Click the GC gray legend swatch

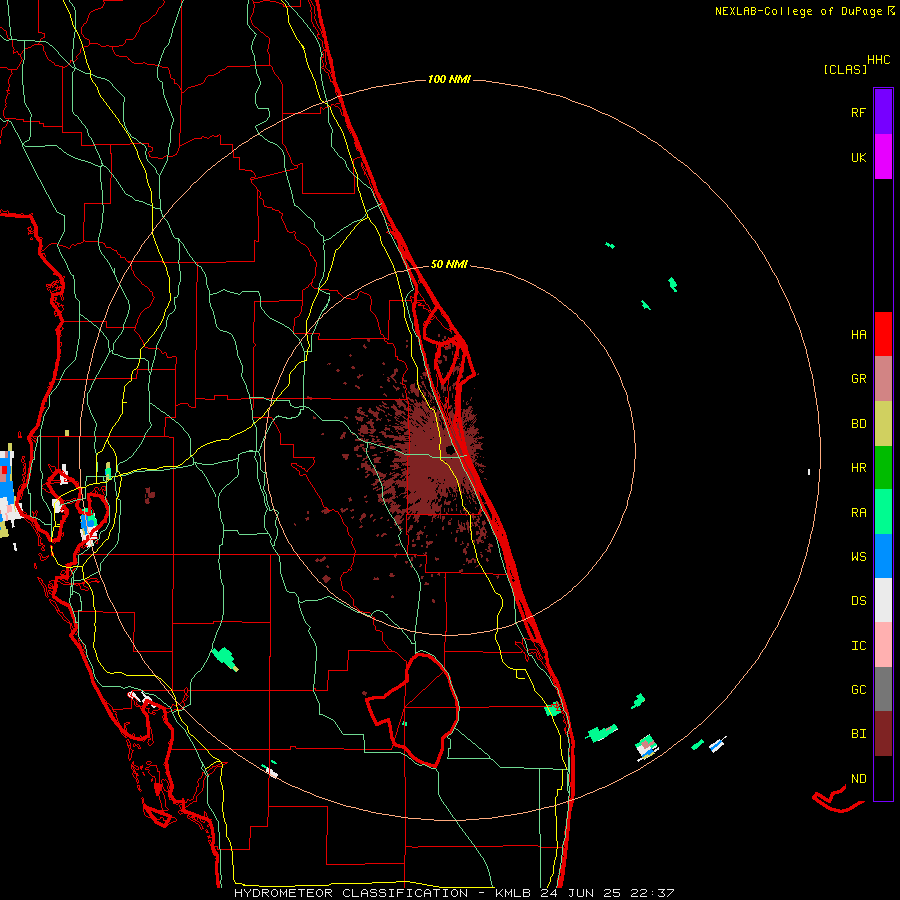[883, 689]
